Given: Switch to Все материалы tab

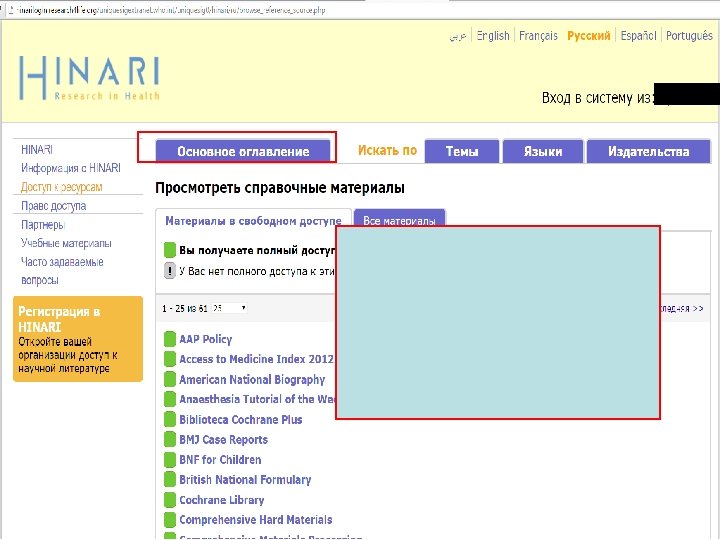Looking at the screenshot, I should [x=399, y=219].
